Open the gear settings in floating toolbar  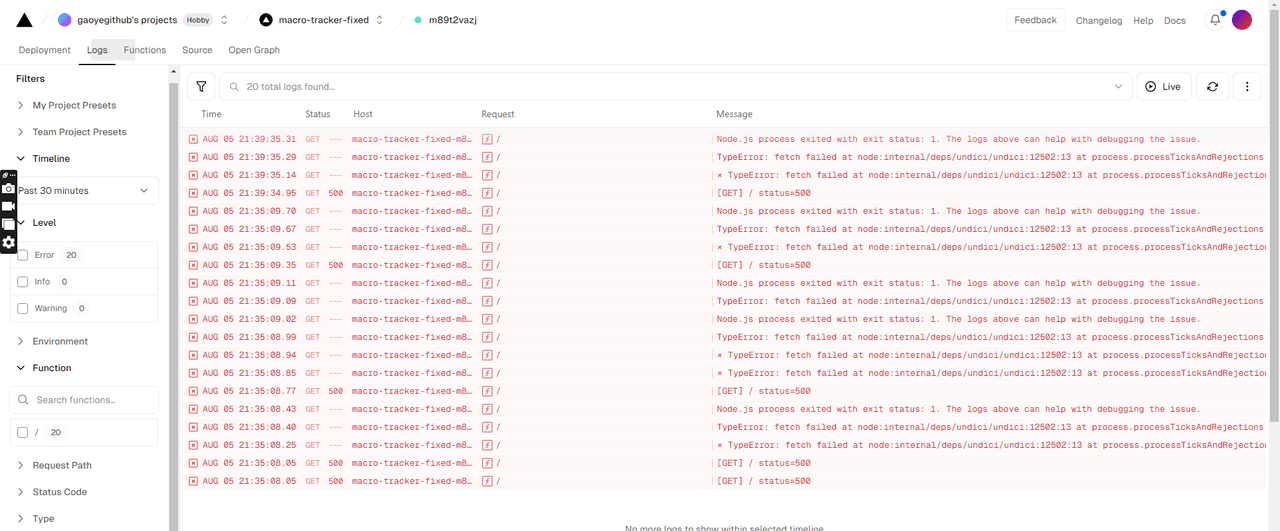(x=8, y=242)
